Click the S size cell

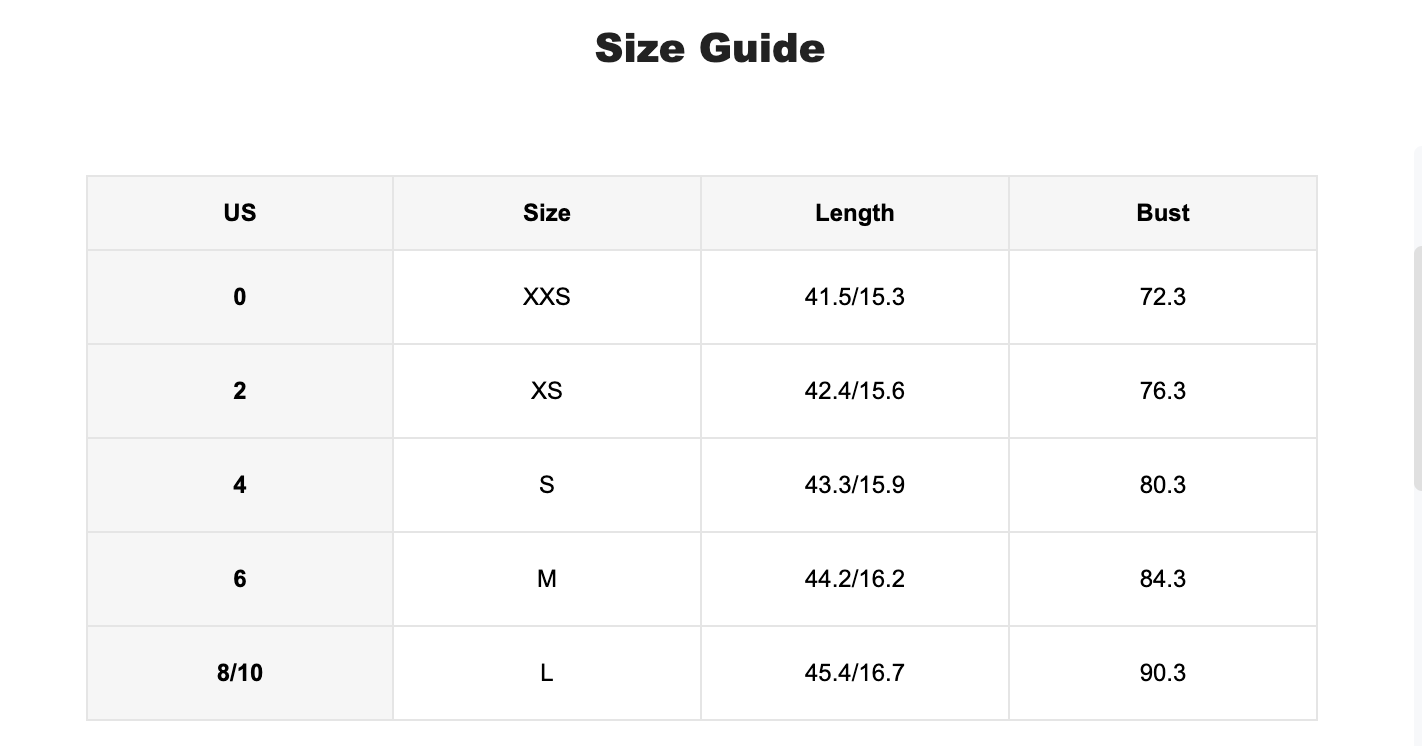[547, 485]
